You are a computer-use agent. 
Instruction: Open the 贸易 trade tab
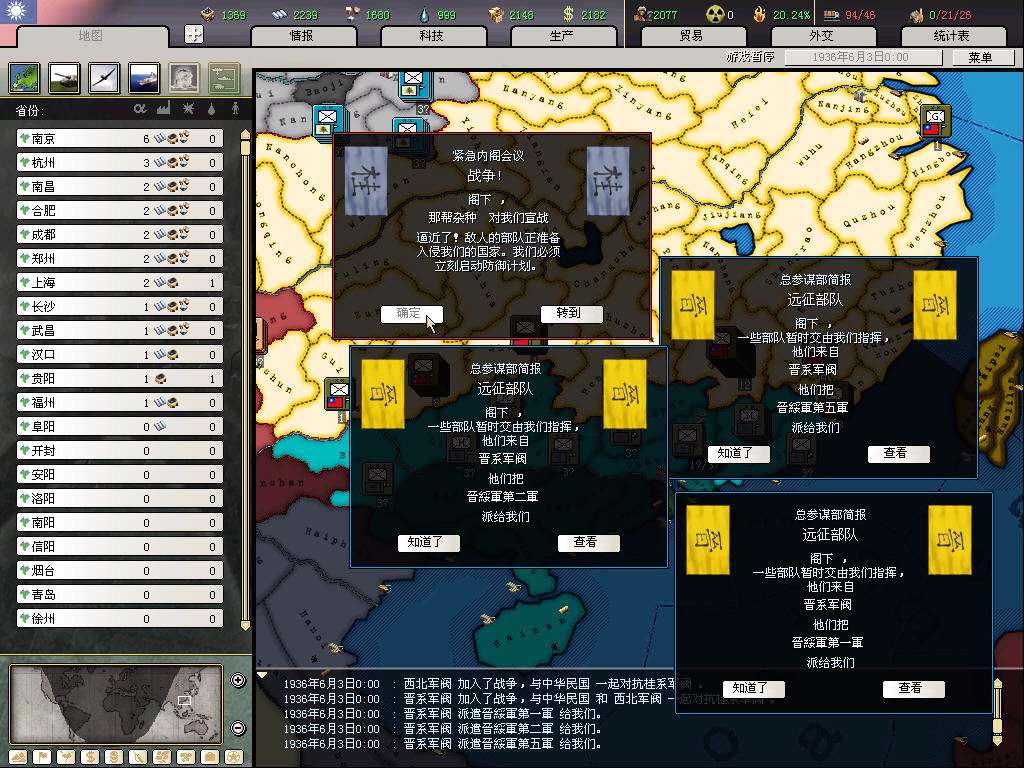coord(692,36)
